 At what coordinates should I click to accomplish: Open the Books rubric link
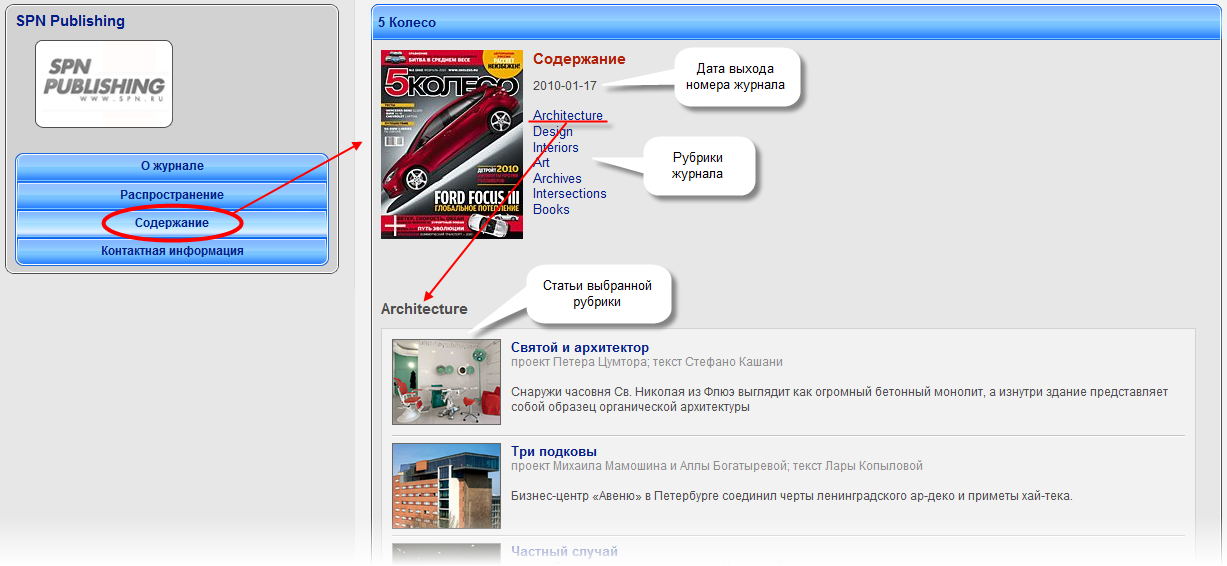point(551,209)
